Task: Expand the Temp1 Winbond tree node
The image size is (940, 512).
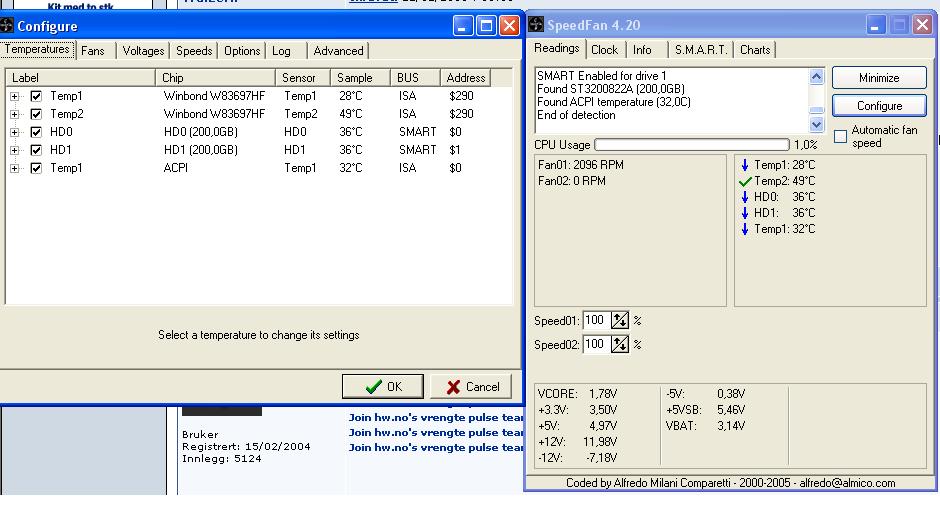Action: [x=14, y=96]
